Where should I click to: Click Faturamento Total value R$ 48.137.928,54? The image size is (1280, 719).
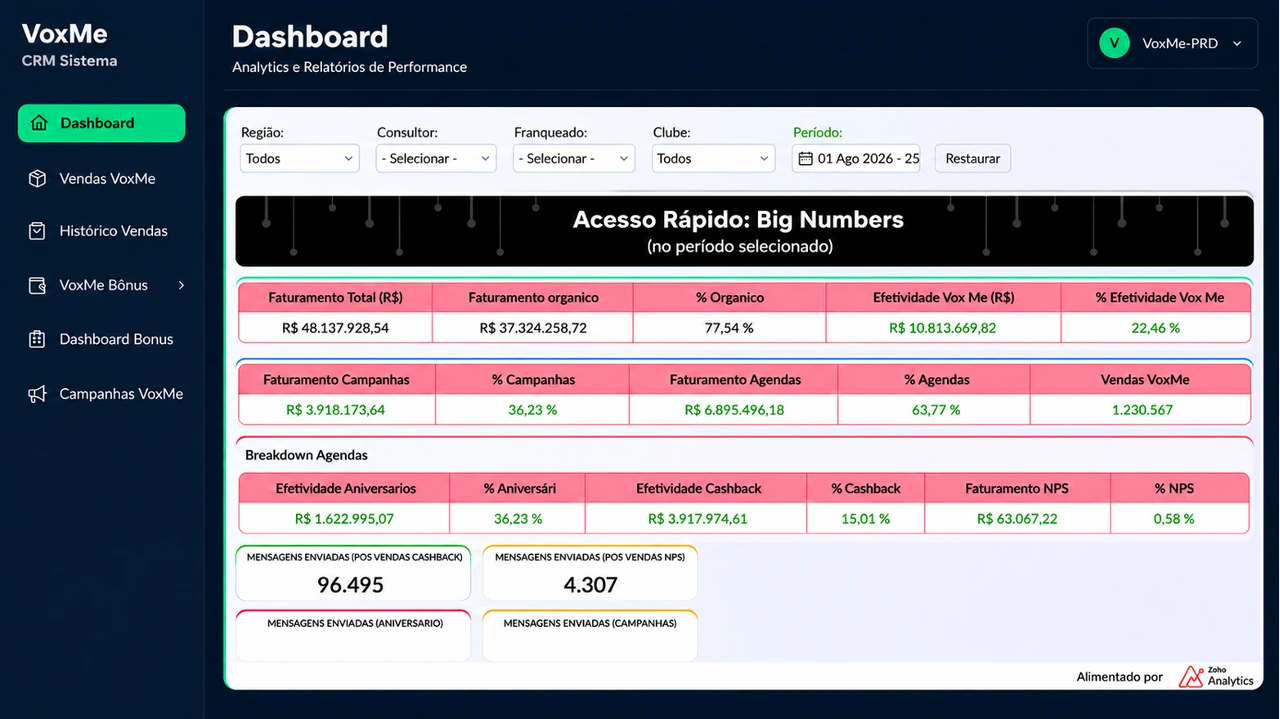pyautogui.click(x=335, y=328)
